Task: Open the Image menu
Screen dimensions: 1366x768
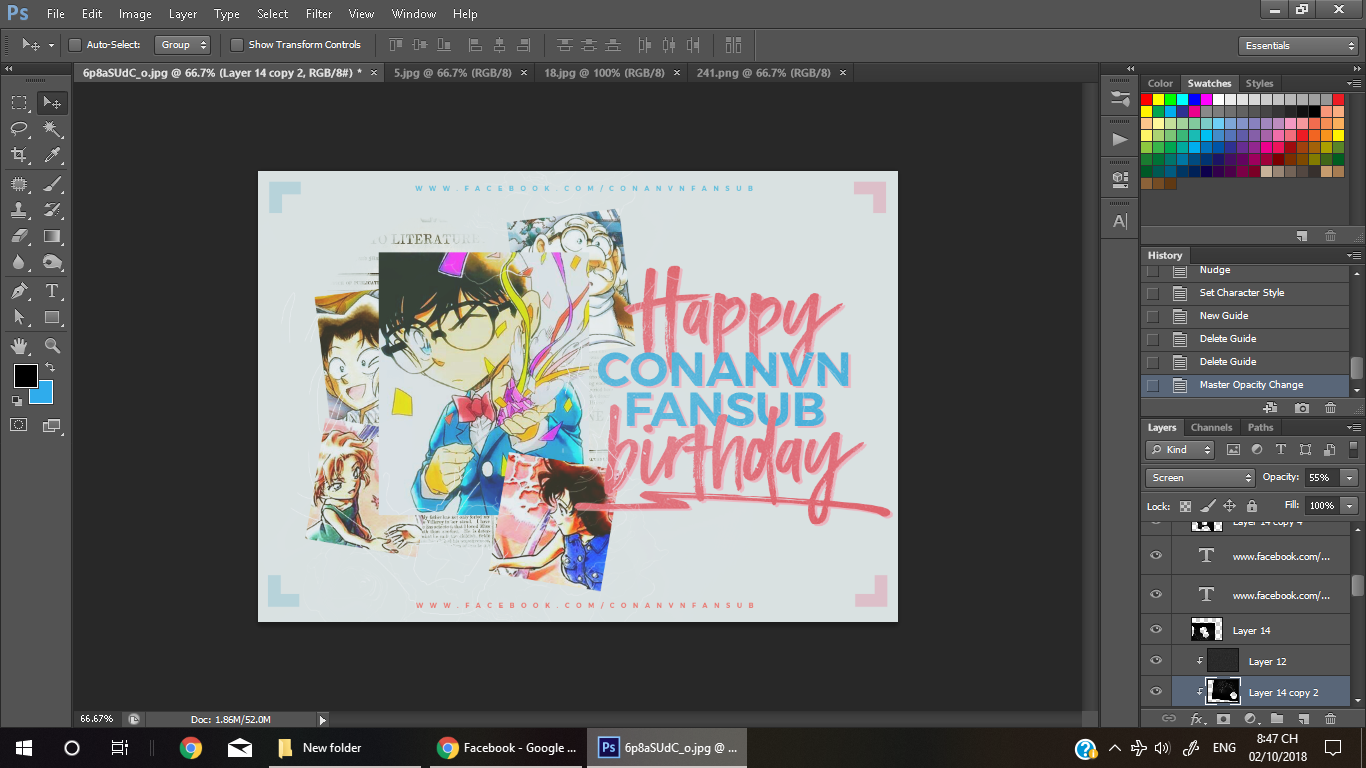Action: click(x=135, y=14)
